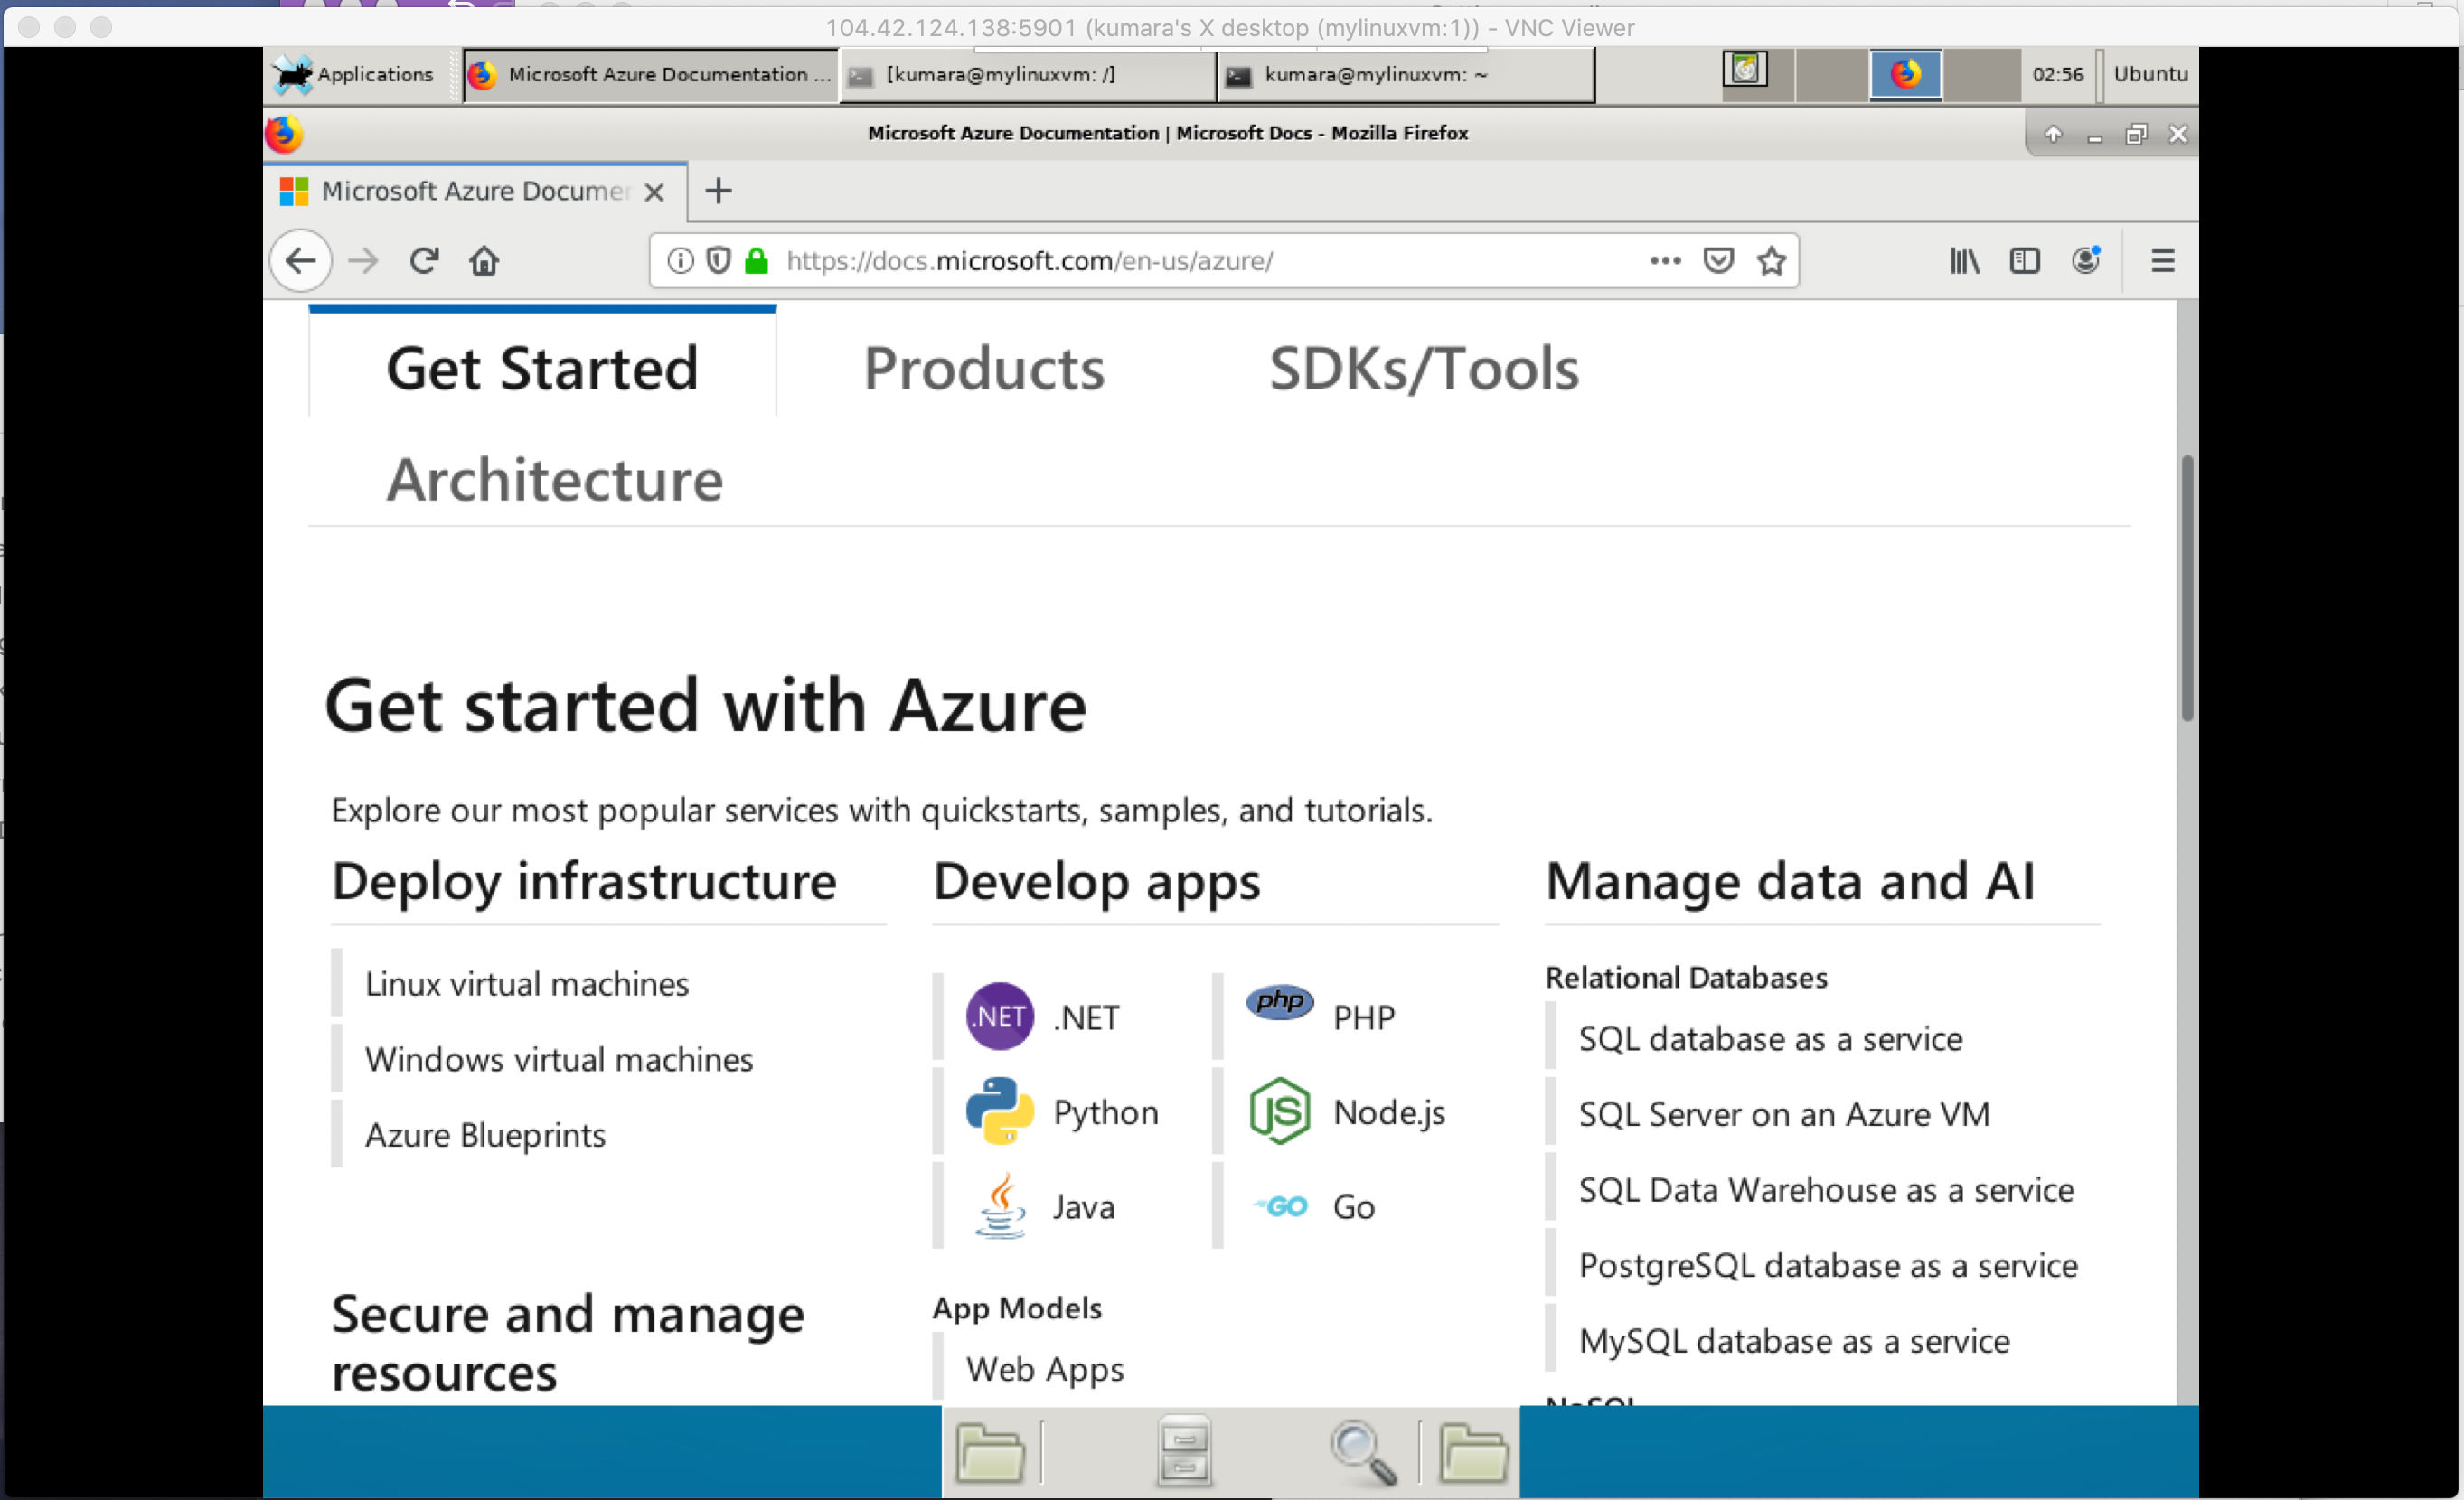The image size is (2464, 1500).
Task: Switch to the SDKs/Tools tab
Action: 1424,368
